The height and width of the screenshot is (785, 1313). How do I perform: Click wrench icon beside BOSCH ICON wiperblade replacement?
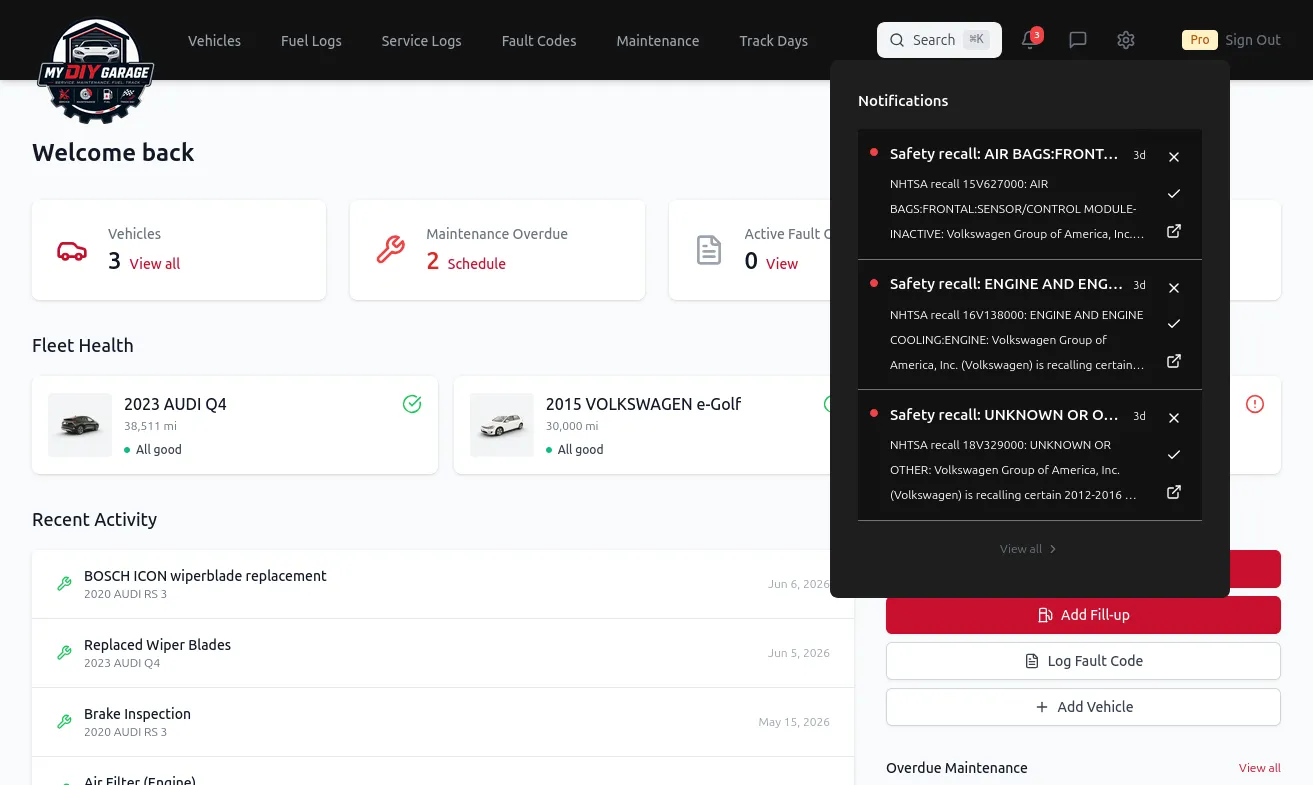pyautogui.click(x=64, y=584)
